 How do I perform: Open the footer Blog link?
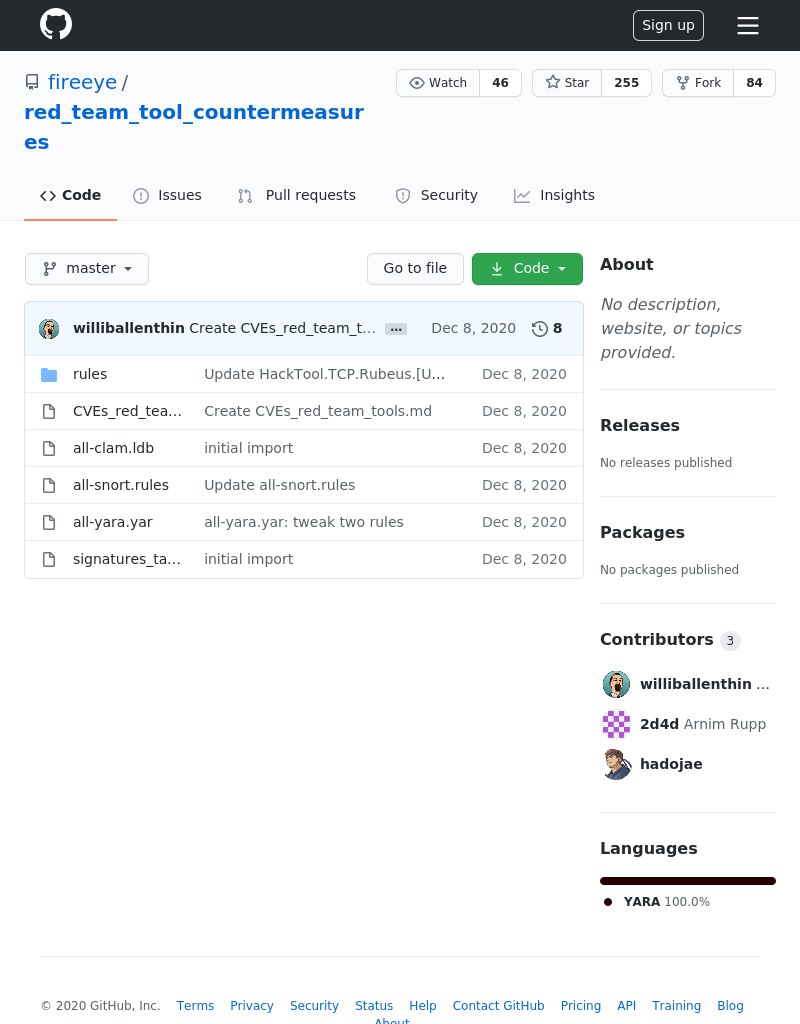(730, 1006)
